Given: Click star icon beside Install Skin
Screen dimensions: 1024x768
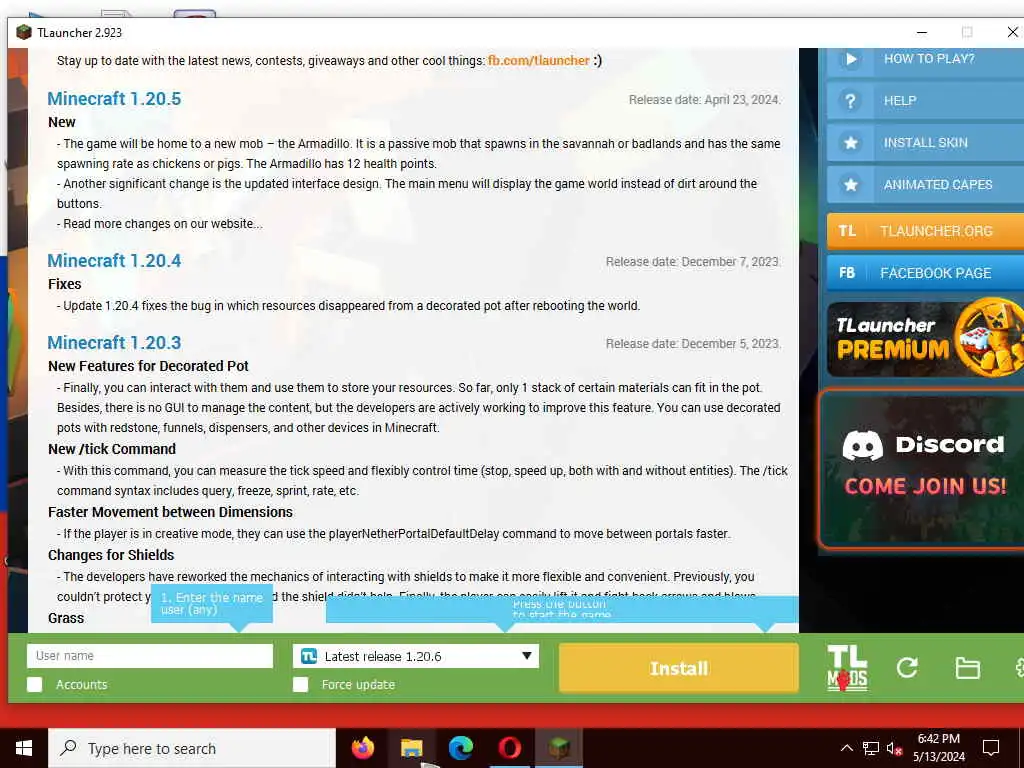Looking at the screenshot, I should tap(850, 142).
